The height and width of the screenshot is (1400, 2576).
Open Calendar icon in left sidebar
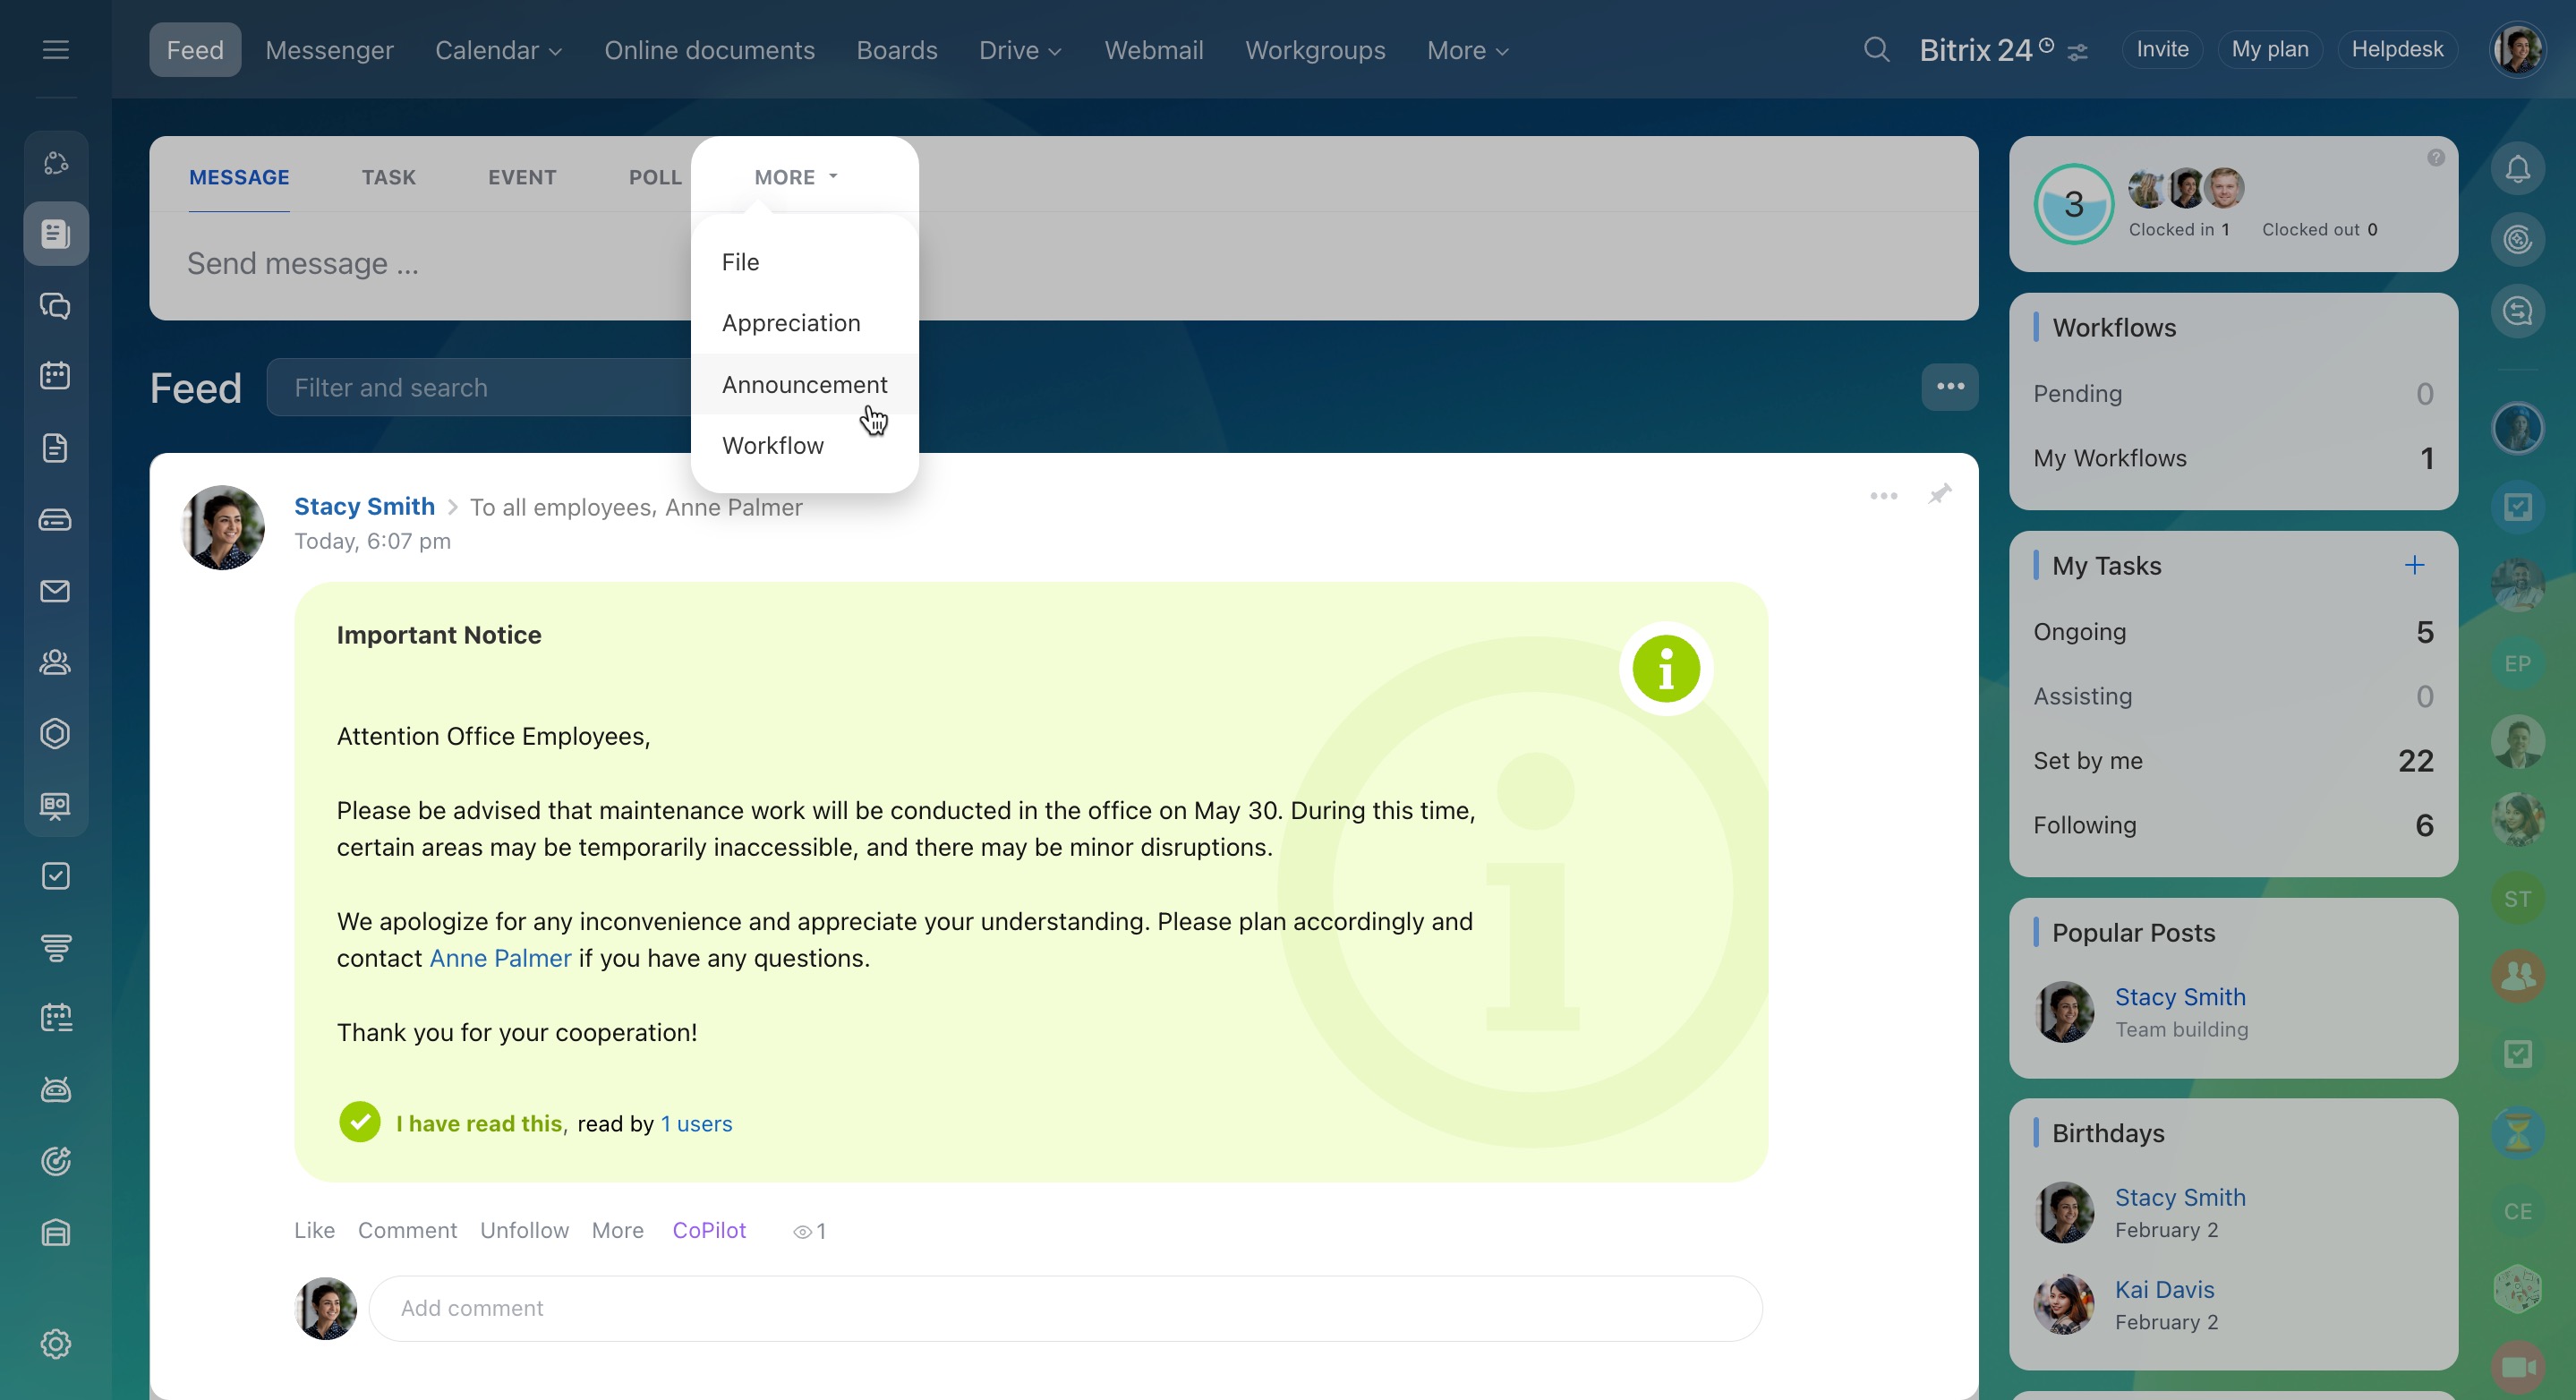pyautogui.click(x=55, y=376)
